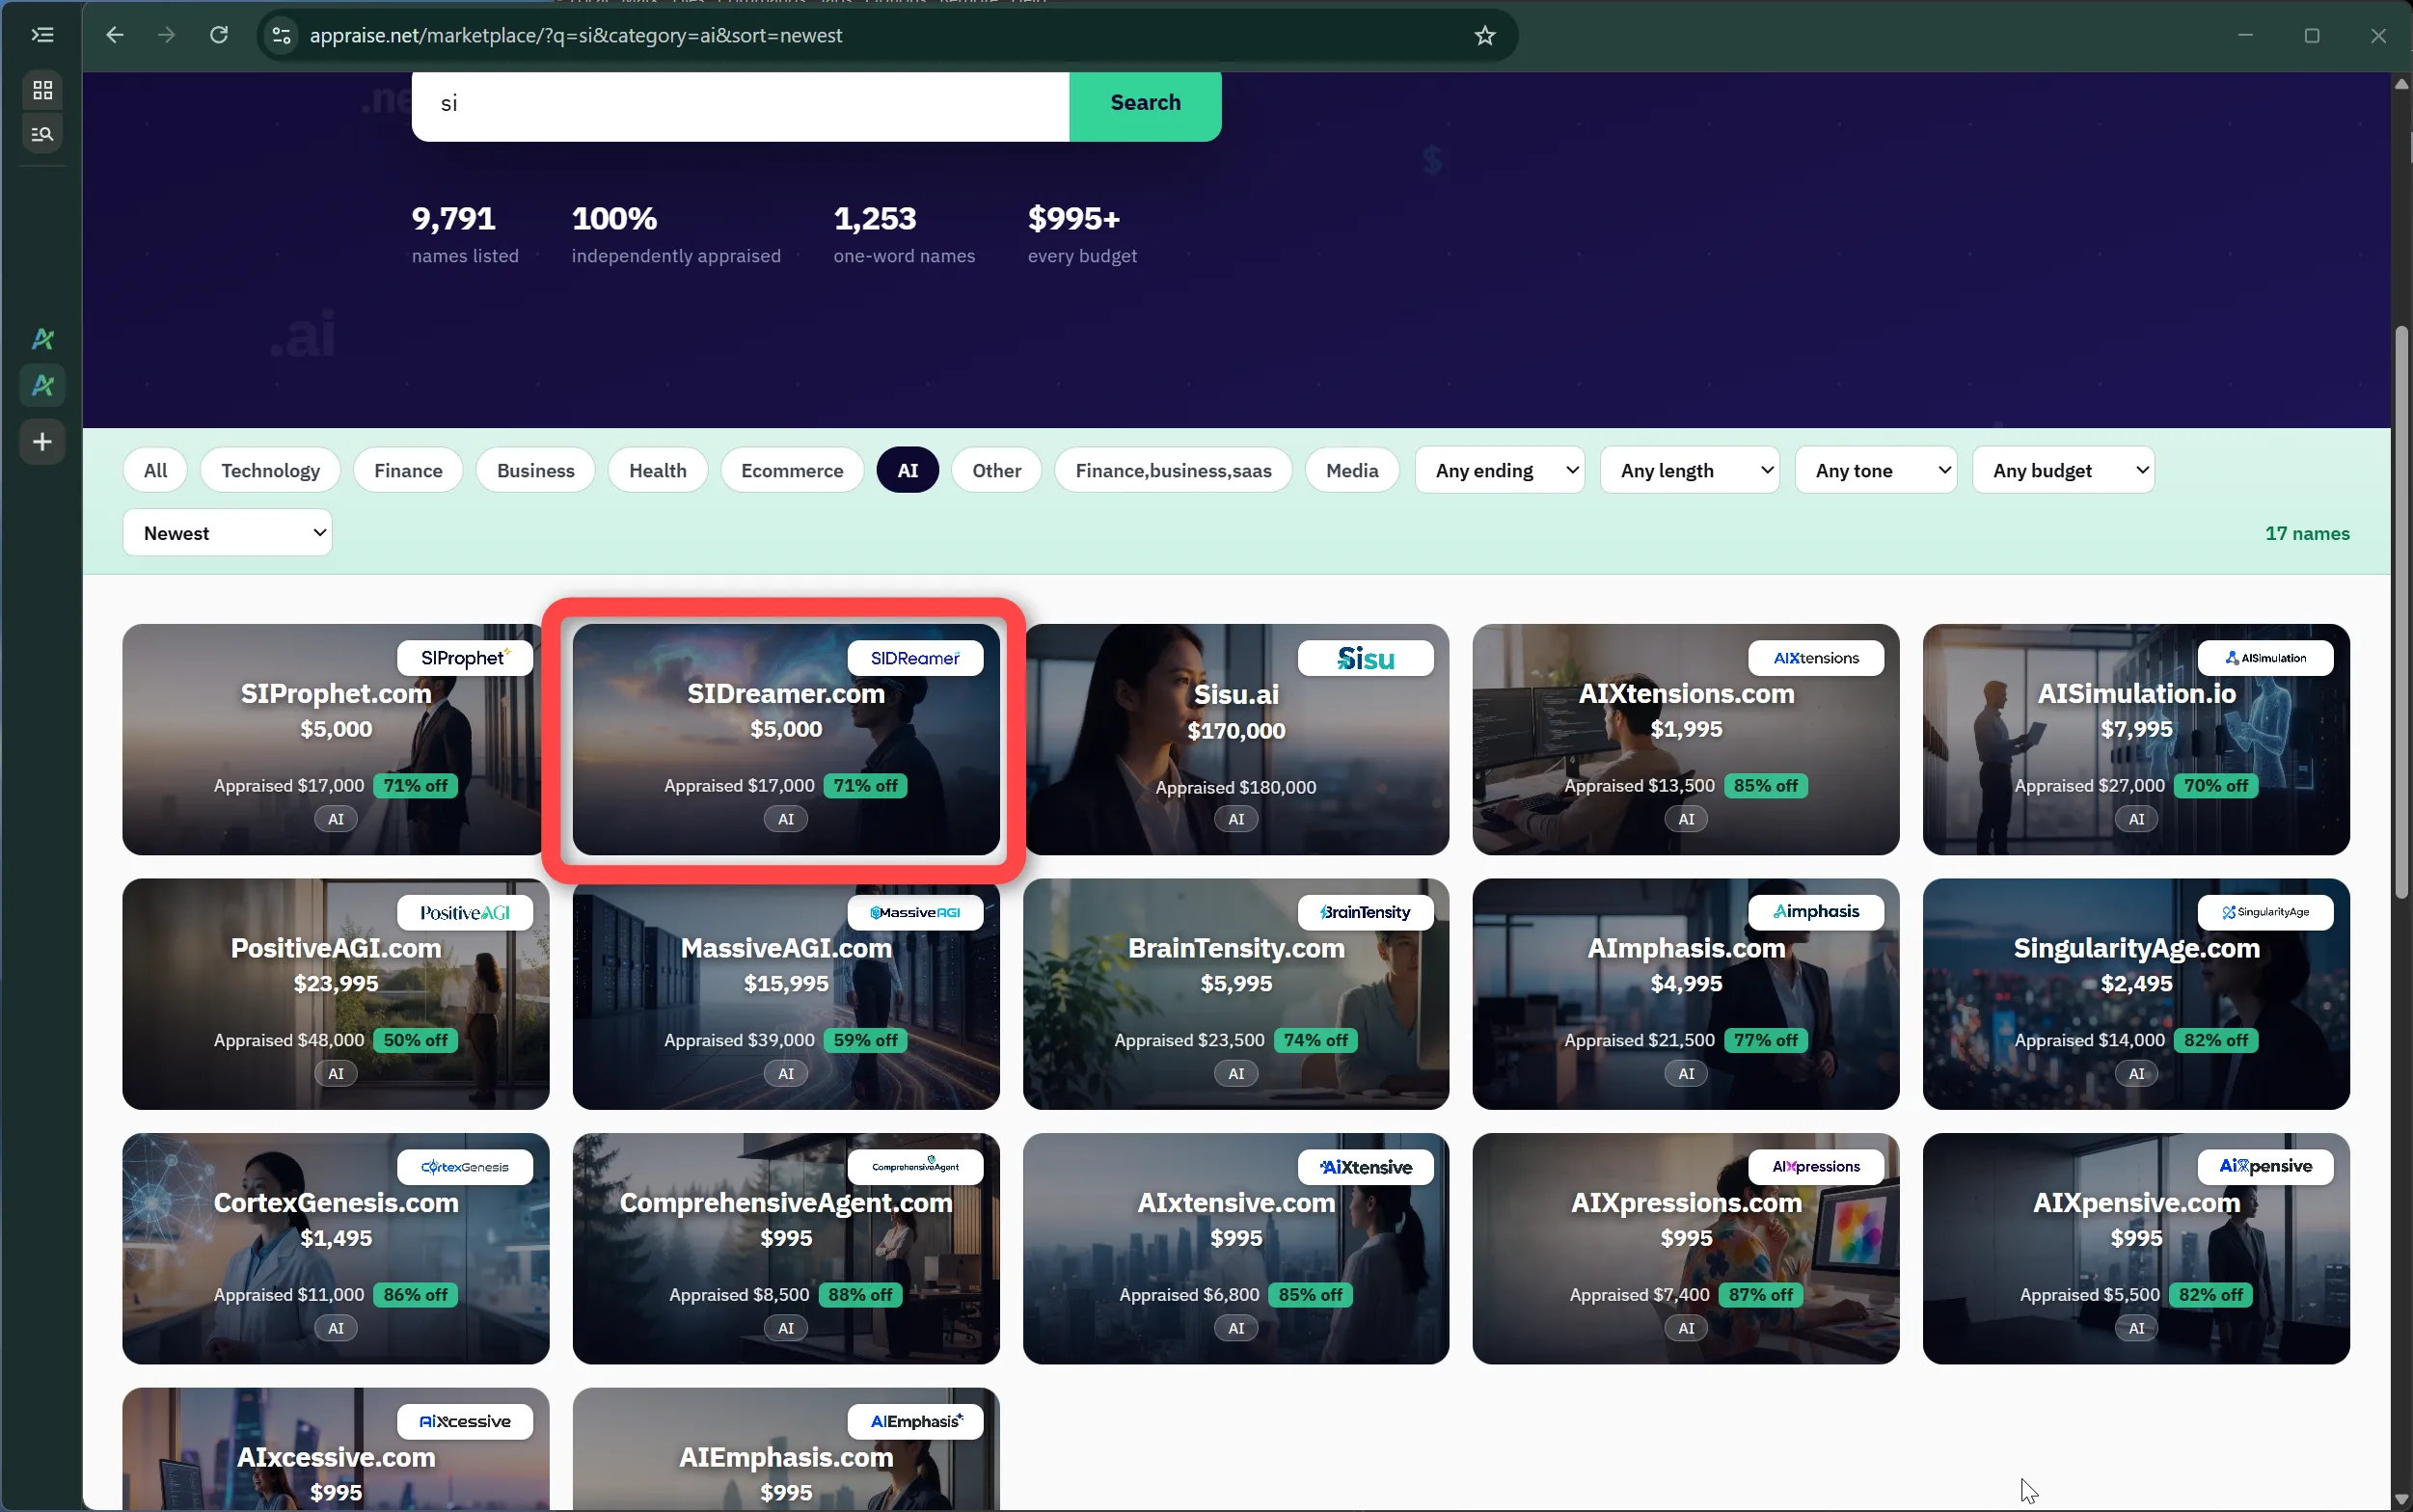Click the CortexGenesis logo badge
2413x1512 pixels.
(465, 1167)
